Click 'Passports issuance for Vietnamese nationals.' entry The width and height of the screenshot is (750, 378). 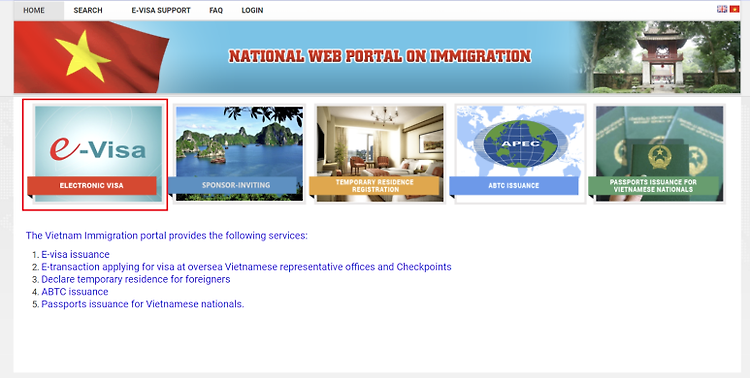pyautogui.click(x=143, y=304)
